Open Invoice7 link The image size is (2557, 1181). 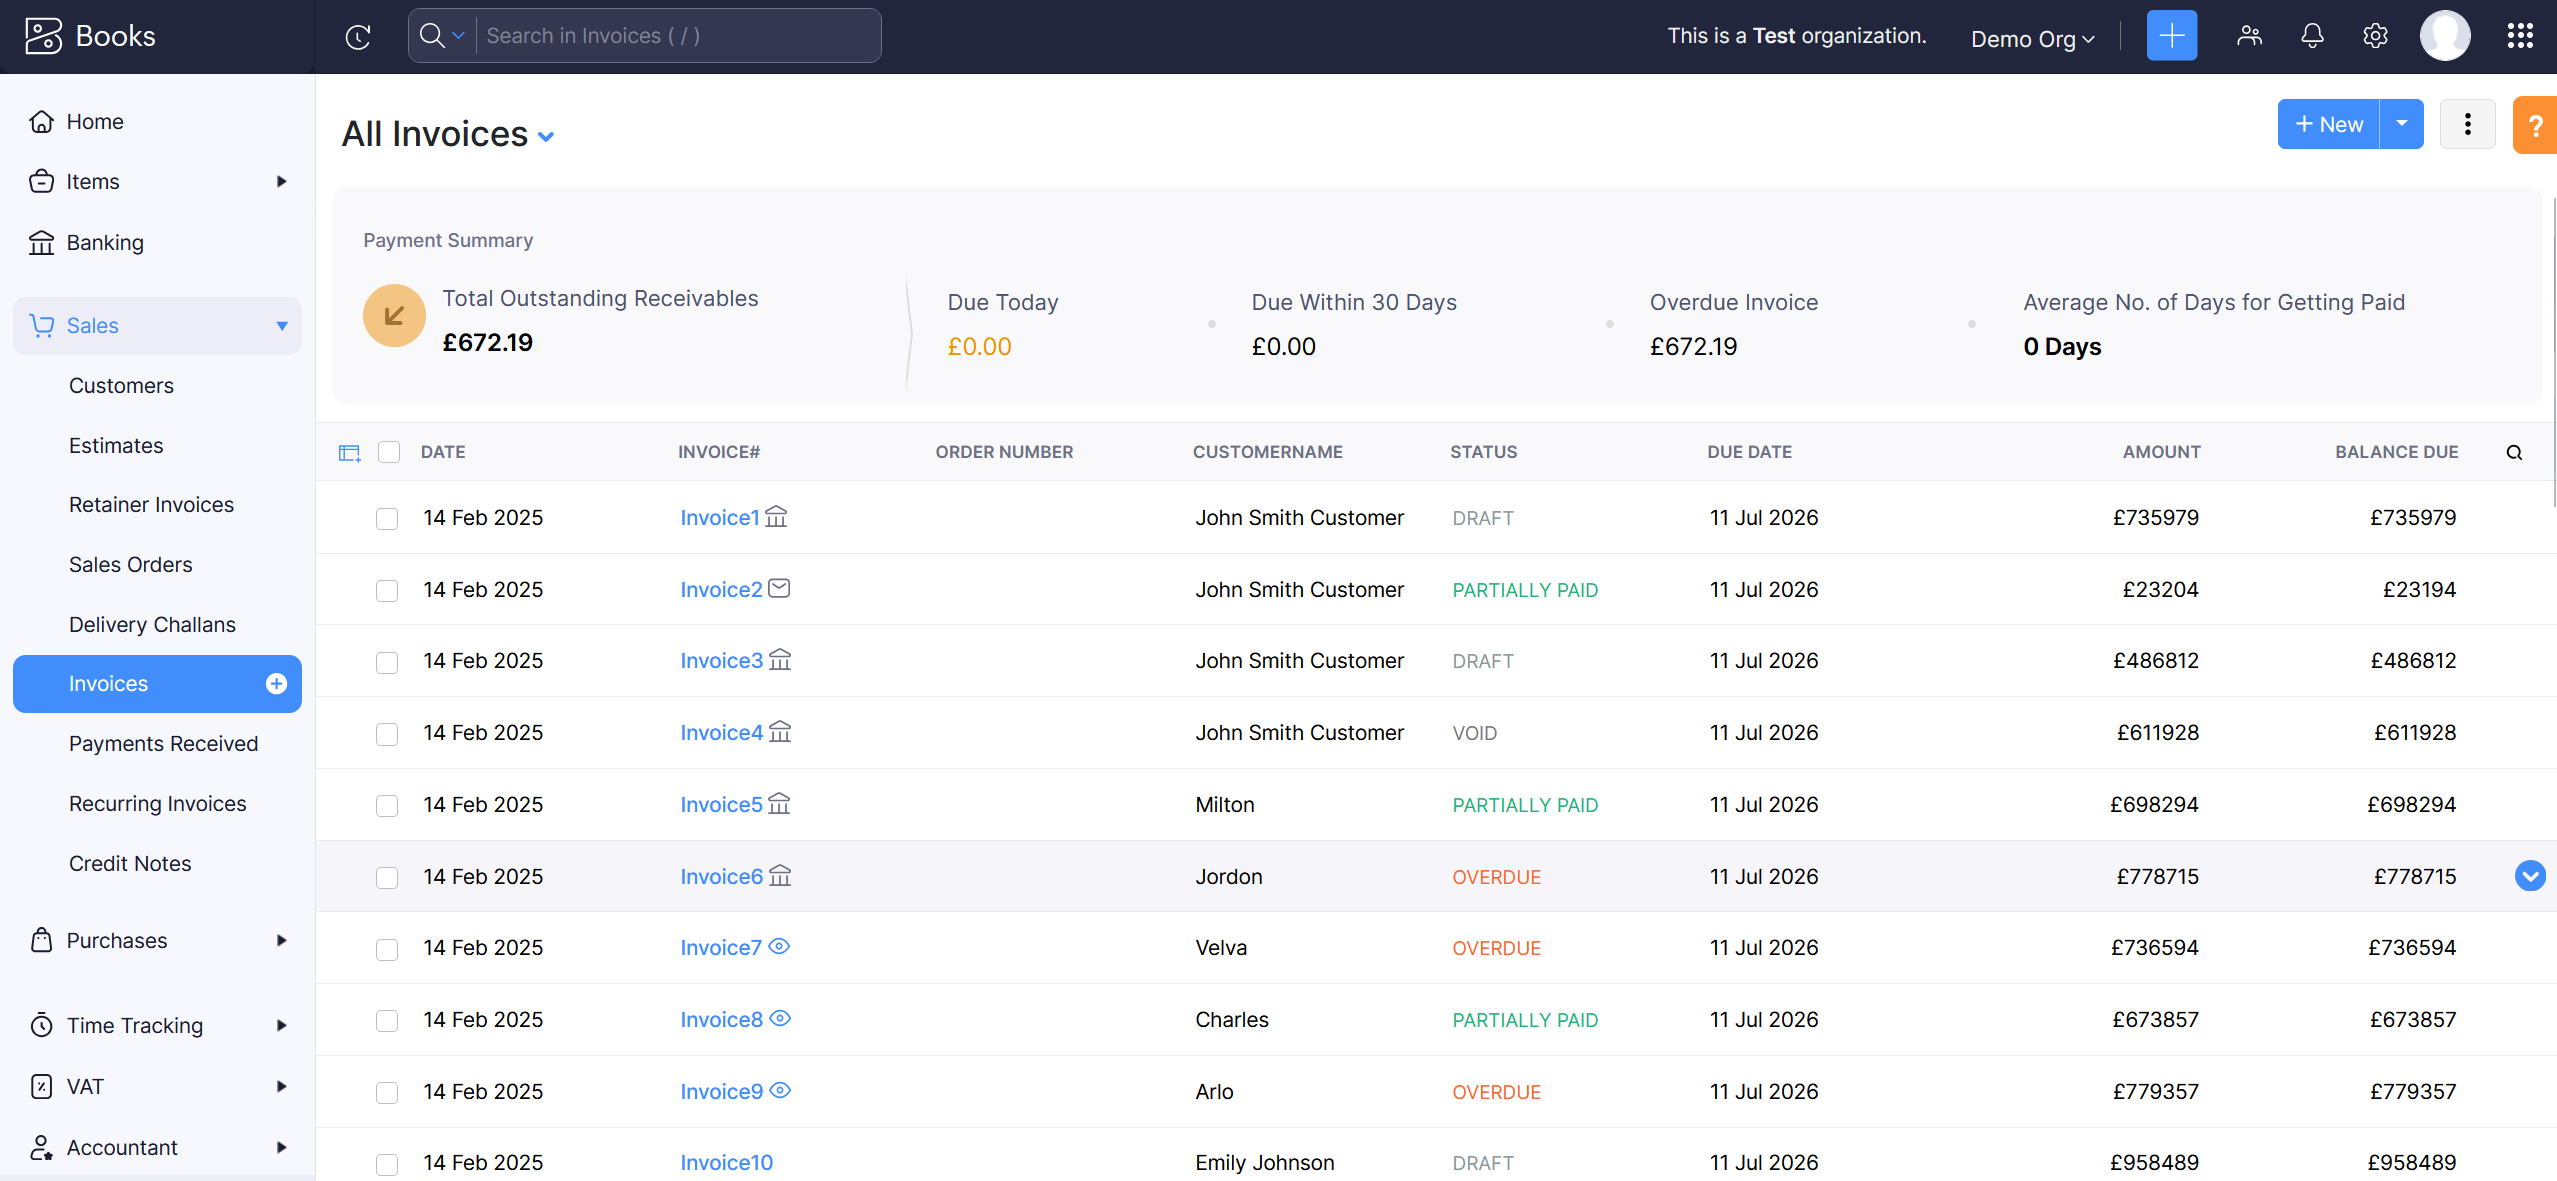pos(720,947)
